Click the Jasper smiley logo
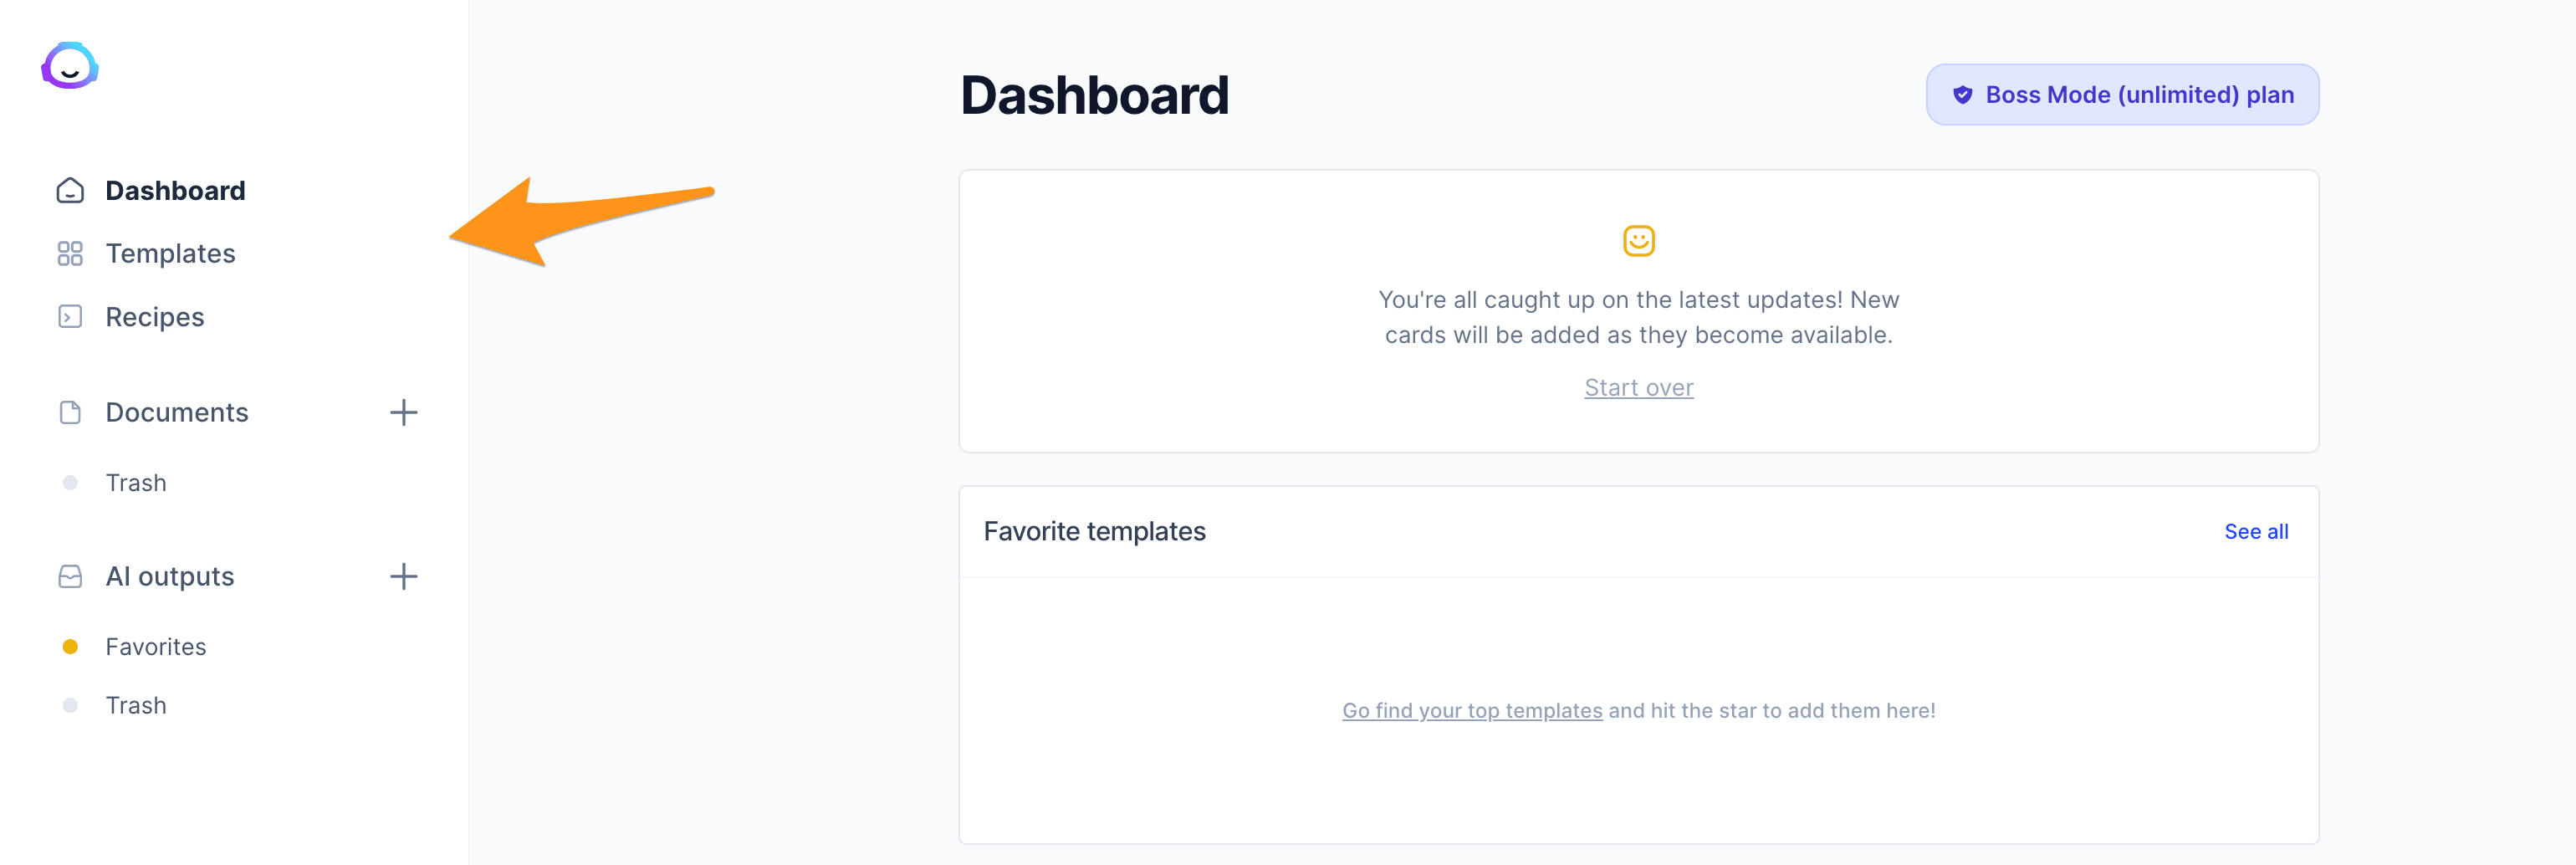Screen dimensions: 2576x865 pyautogui.click(x=70, y=66)
